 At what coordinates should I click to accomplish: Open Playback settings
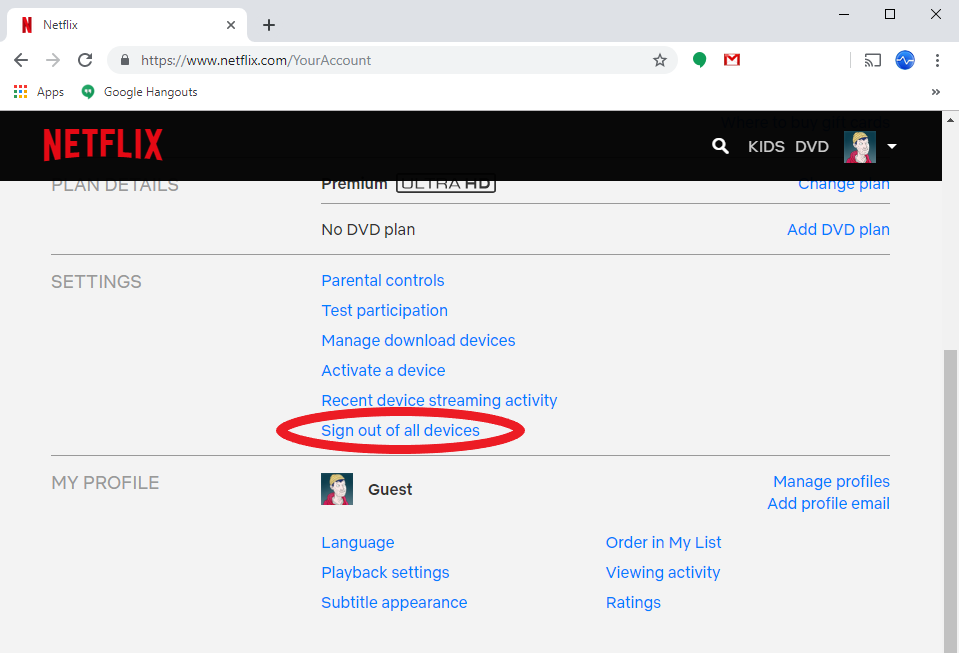click(x=385, y=573)
